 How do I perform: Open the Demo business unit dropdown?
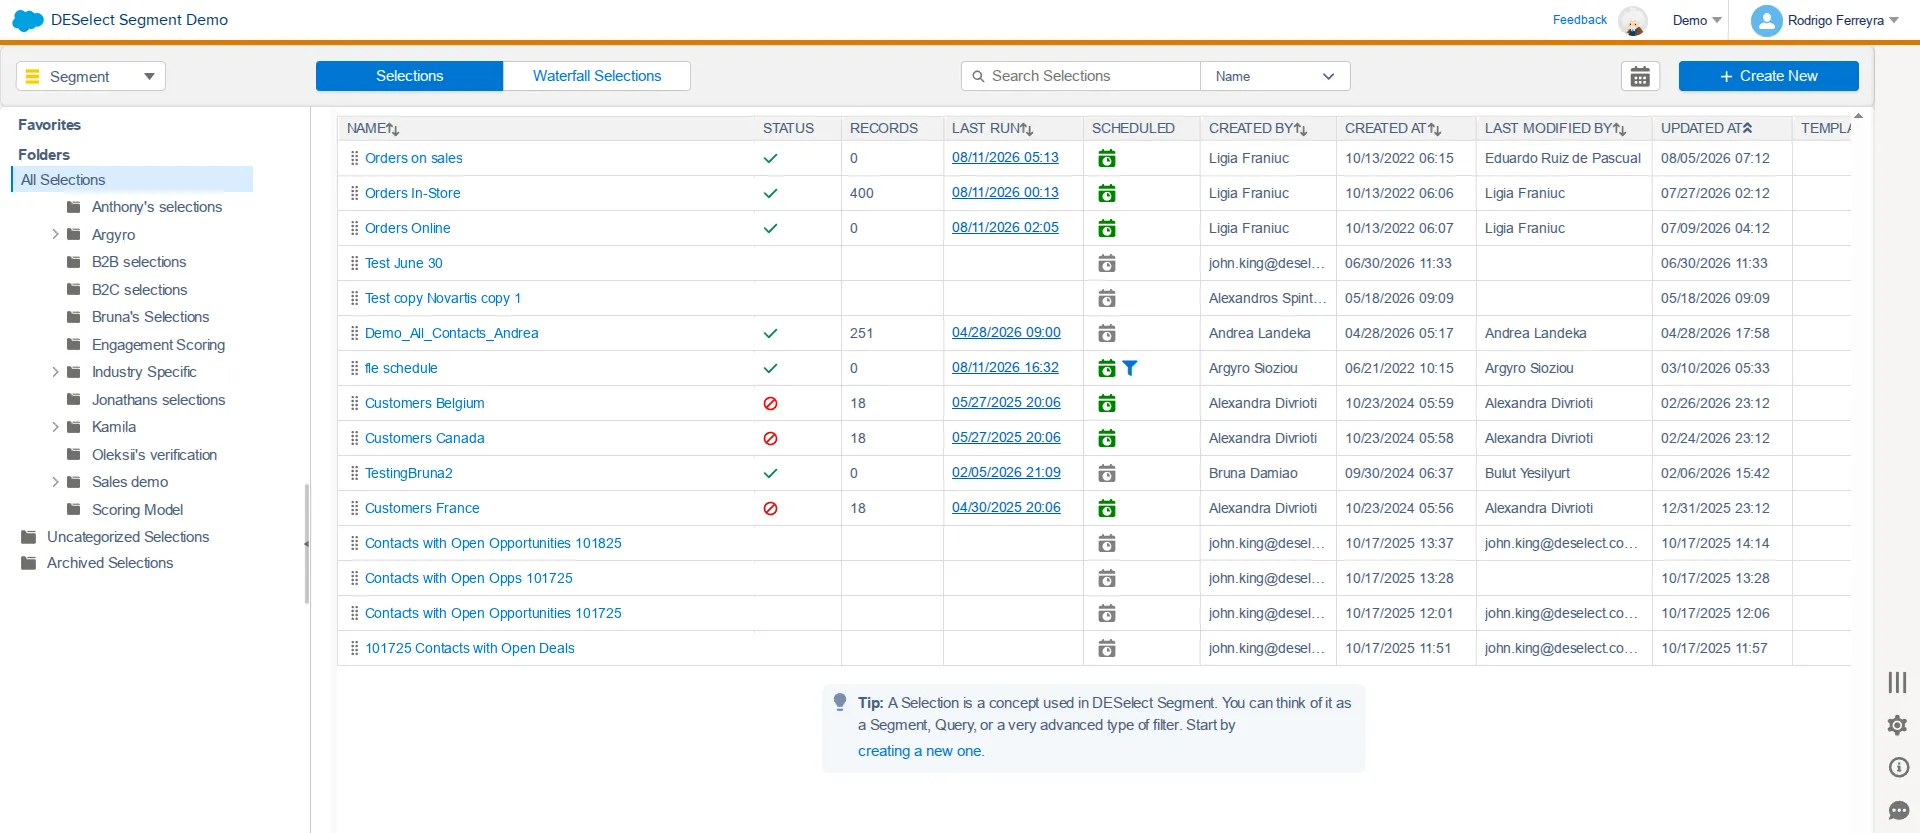(1697, 20)
